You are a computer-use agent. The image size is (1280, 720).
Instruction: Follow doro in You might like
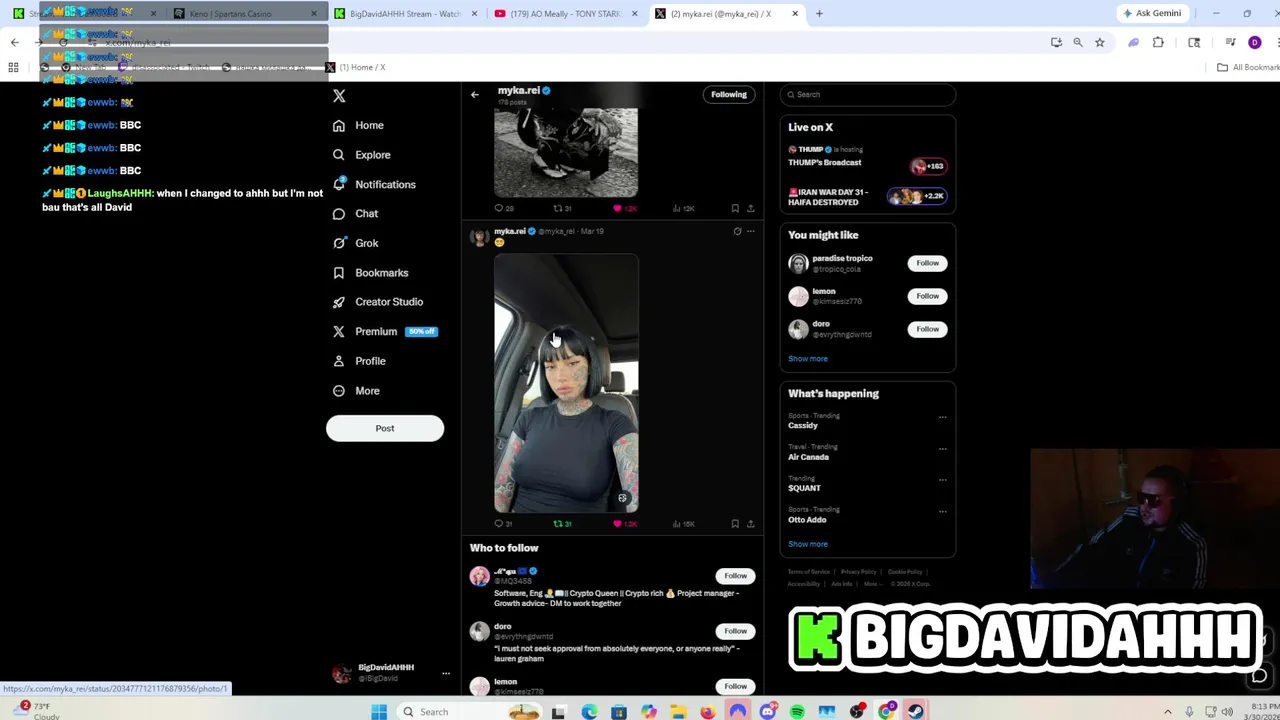[x=927, y=329]
